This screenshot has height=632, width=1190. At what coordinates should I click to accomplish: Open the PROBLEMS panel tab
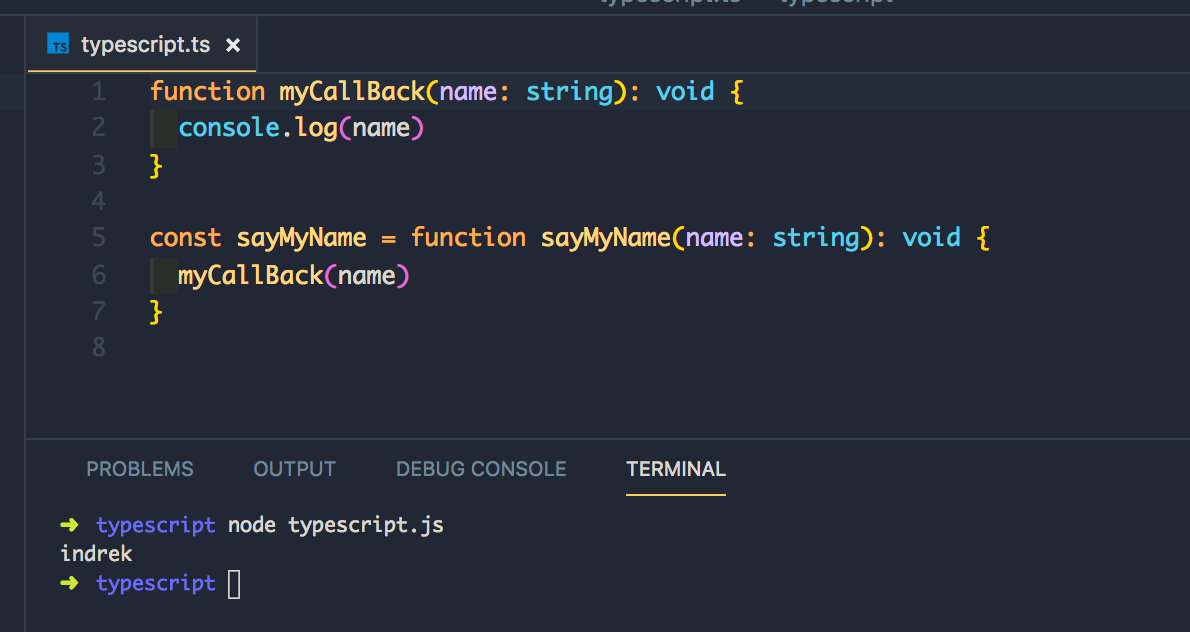coord(140,469)
